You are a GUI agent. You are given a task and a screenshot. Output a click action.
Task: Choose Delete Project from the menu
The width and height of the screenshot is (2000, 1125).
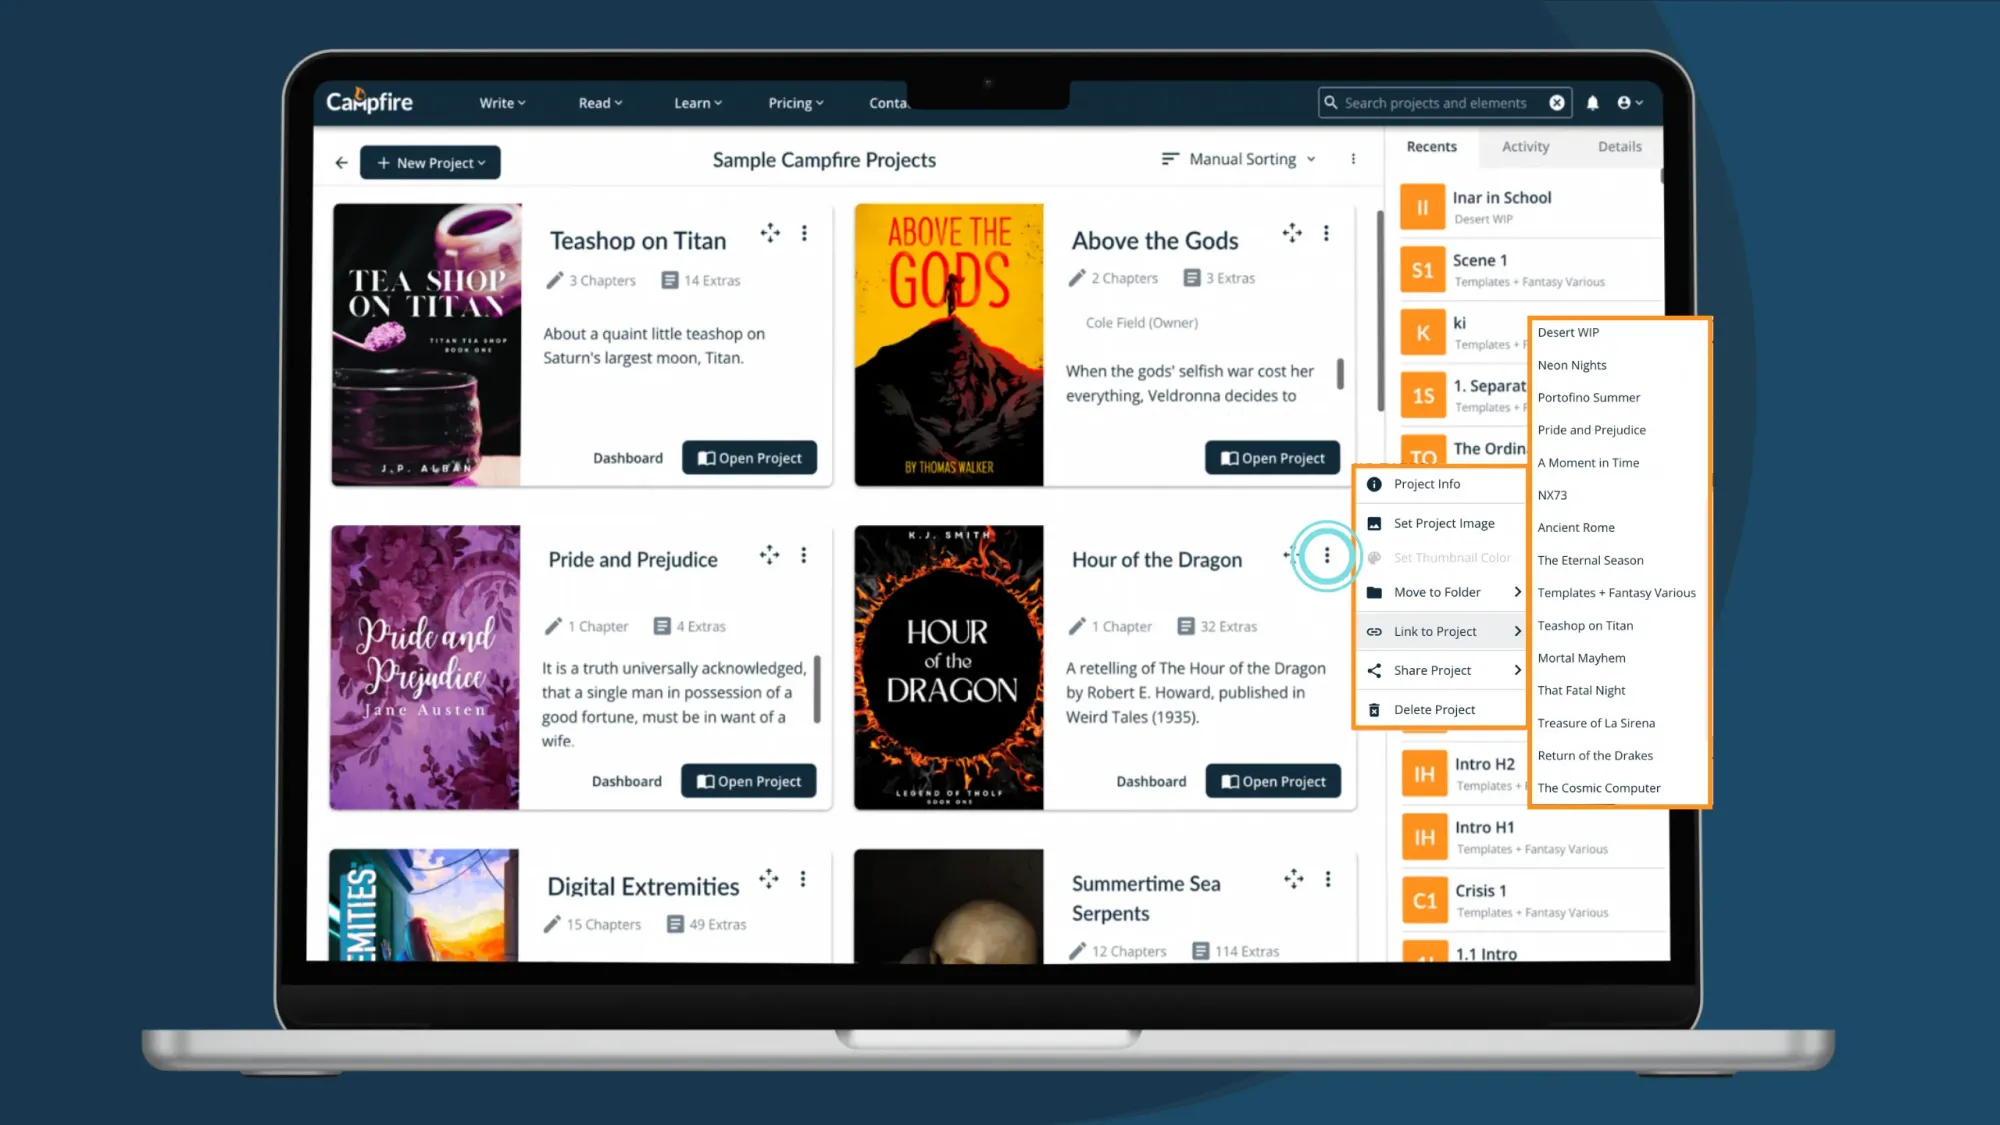click(1441, 709)
